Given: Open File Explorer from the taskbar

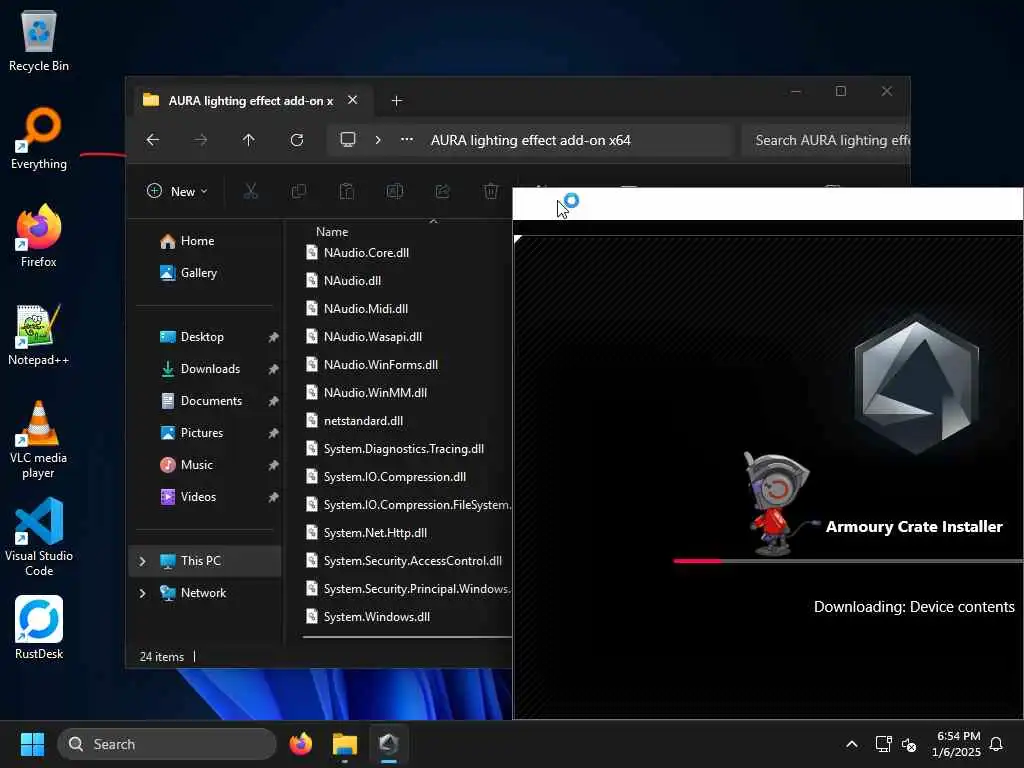Looking at the screenshot, I should coord(345,744).
